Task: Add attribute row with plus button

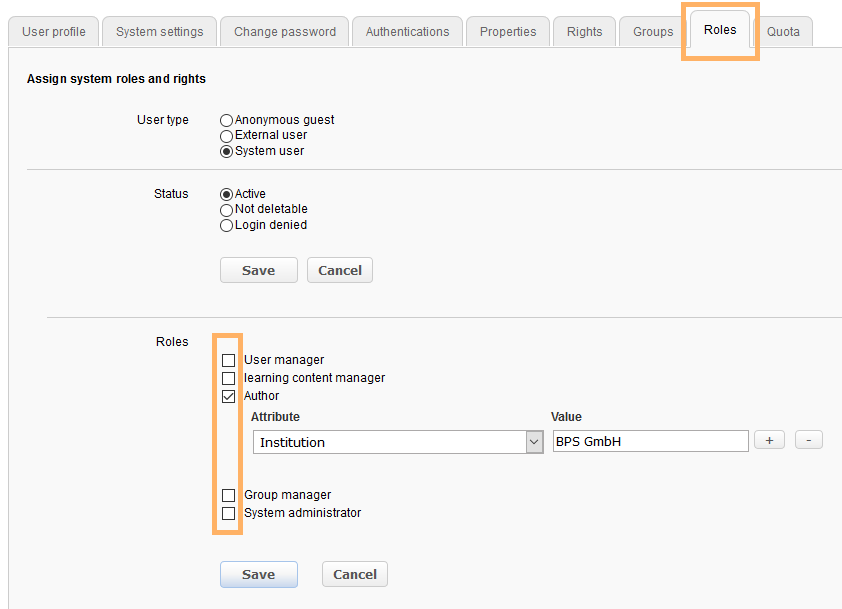Action: tap(768, 440)
